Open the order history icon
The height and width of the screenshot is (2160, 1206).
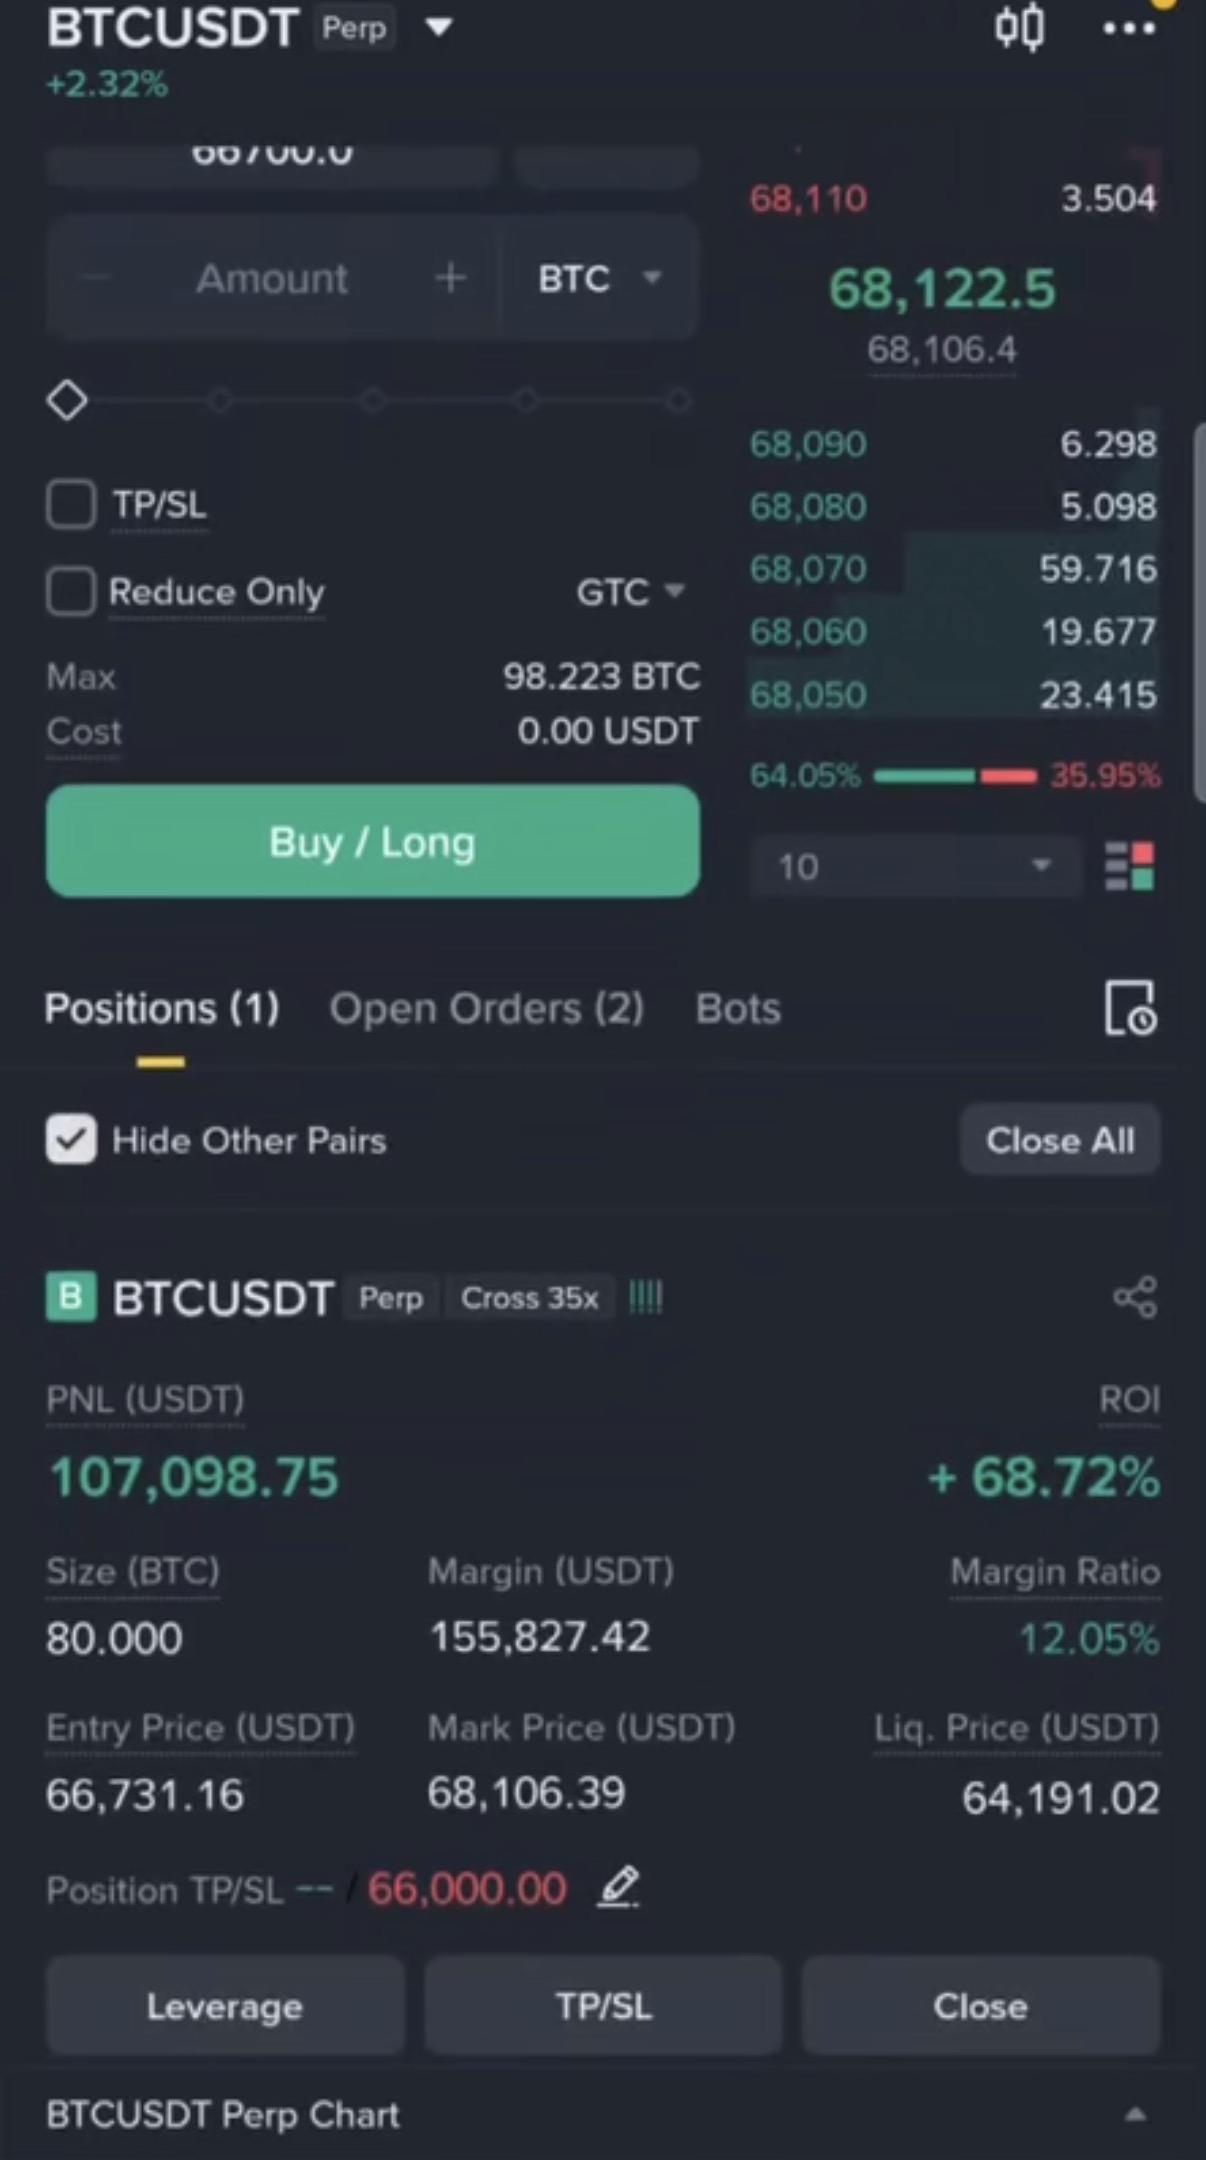point(1129,1007)
